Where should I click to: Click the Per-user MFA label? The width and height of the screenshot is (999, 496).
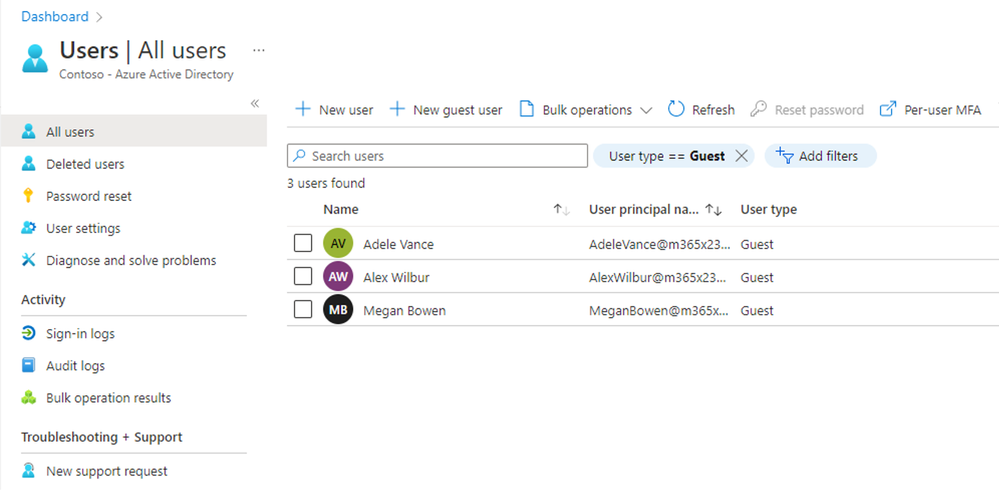tap(942, 110)
